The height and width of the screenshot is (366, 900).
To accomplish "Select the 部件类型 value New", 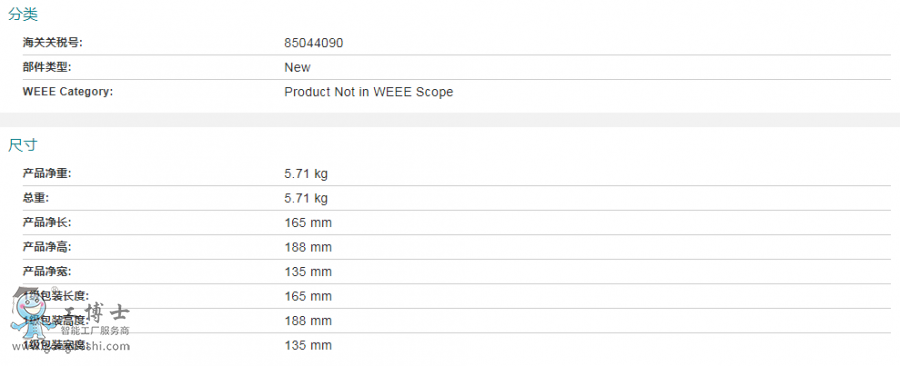I will 297,68.
